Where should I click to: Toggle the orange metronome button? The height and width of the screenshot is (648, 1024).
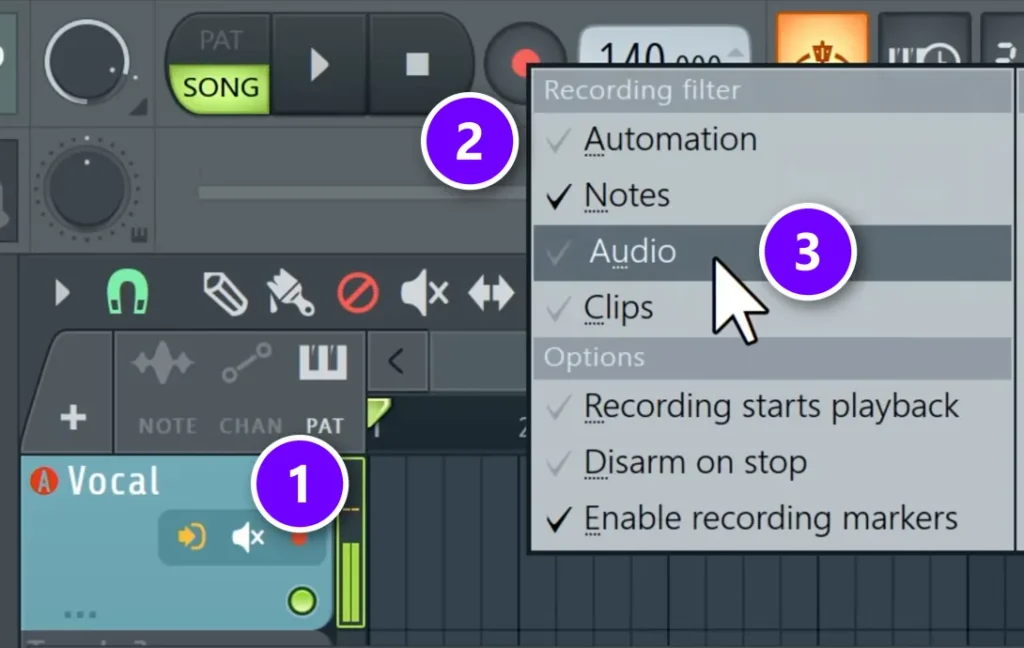822,40
